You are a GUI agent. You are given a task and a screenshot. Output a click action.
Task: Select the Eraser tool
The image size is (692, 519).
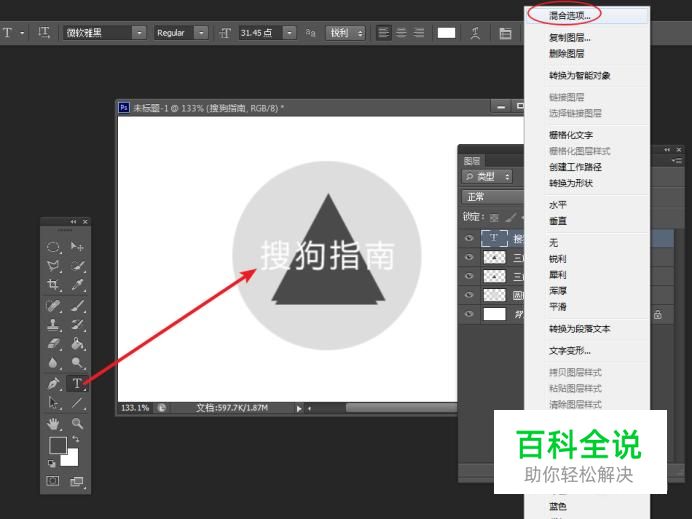[53, 343]
